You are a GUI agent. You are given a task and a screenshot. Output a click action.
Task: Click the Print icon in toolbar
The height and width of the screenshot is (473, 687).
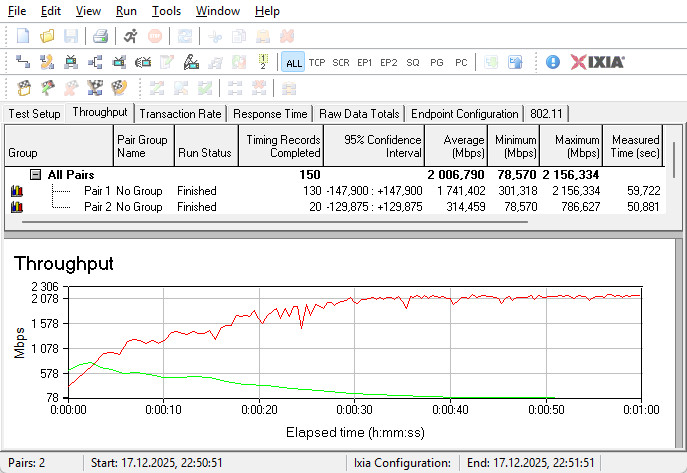(100, 36)
